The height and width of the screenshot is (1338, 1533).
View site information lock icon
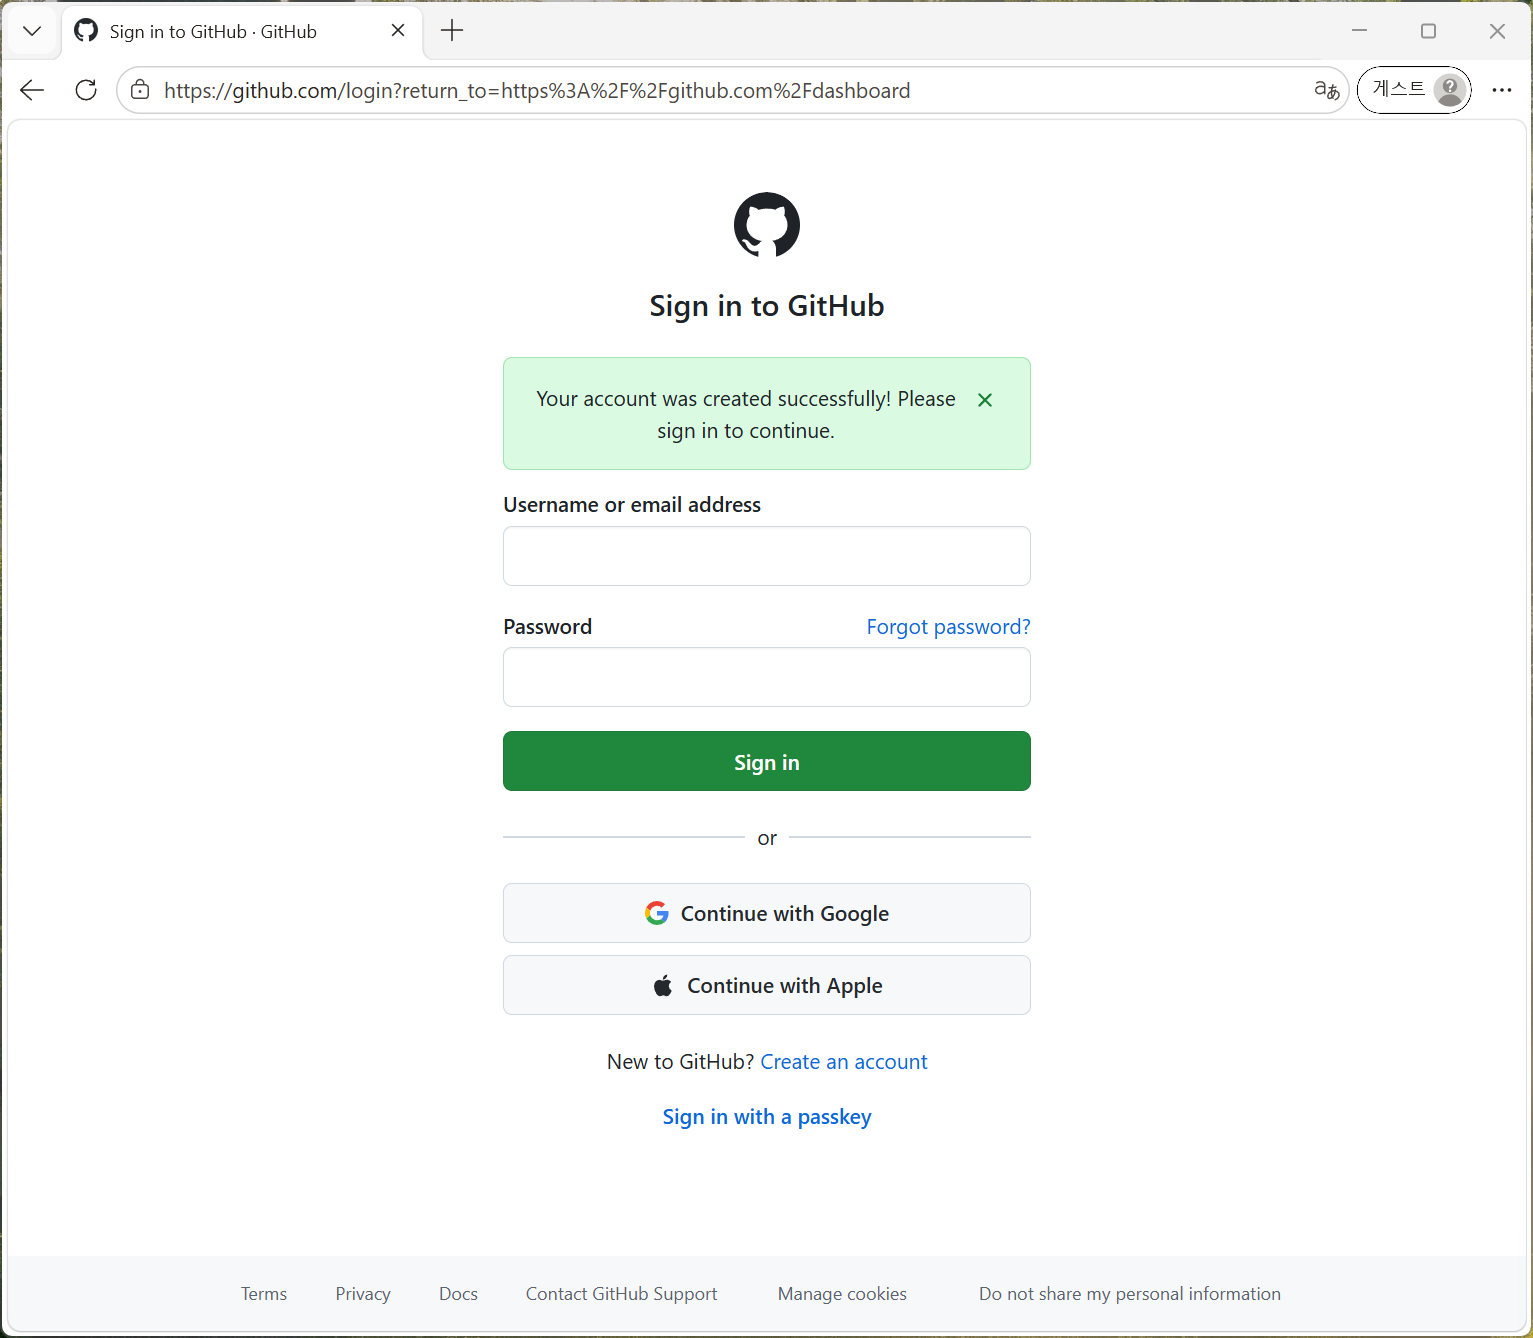[140, 90]
